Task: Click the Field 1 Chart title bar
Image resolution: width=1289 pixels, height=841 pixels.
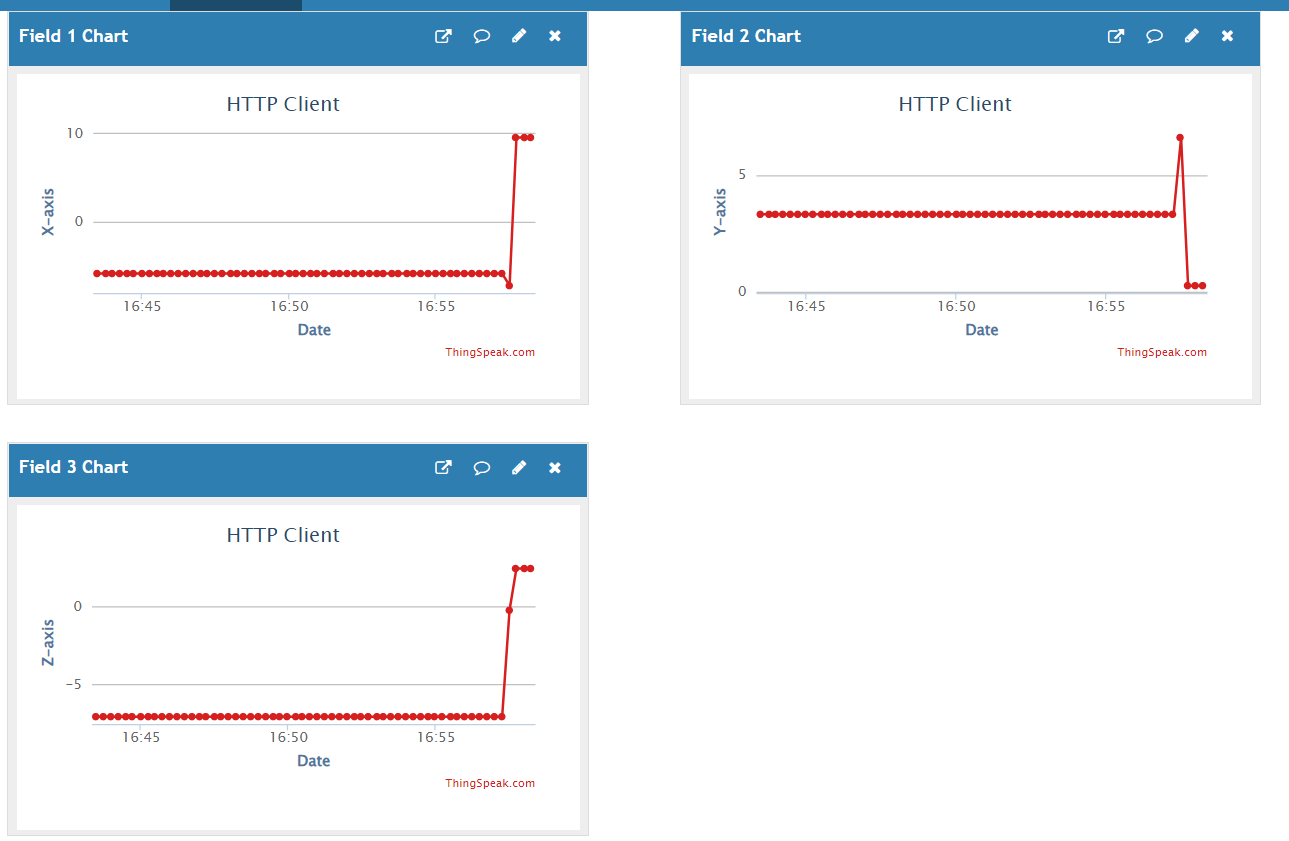Action: pos(250,36)
